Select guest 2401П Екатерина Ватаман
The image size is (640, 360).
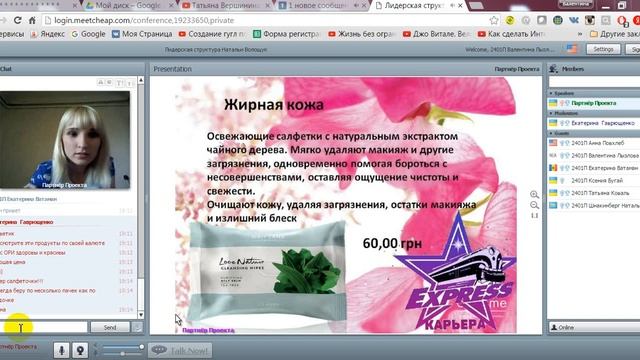594,168
